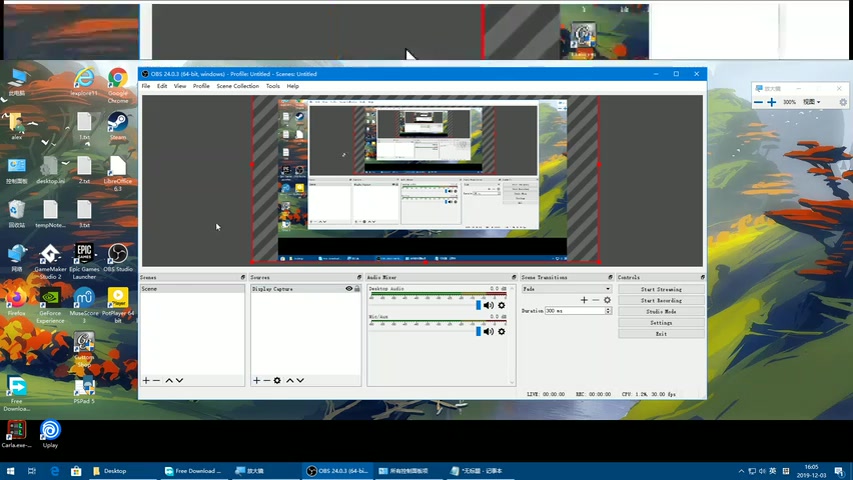Click the Studio Mode button

(x=661, y=311)
